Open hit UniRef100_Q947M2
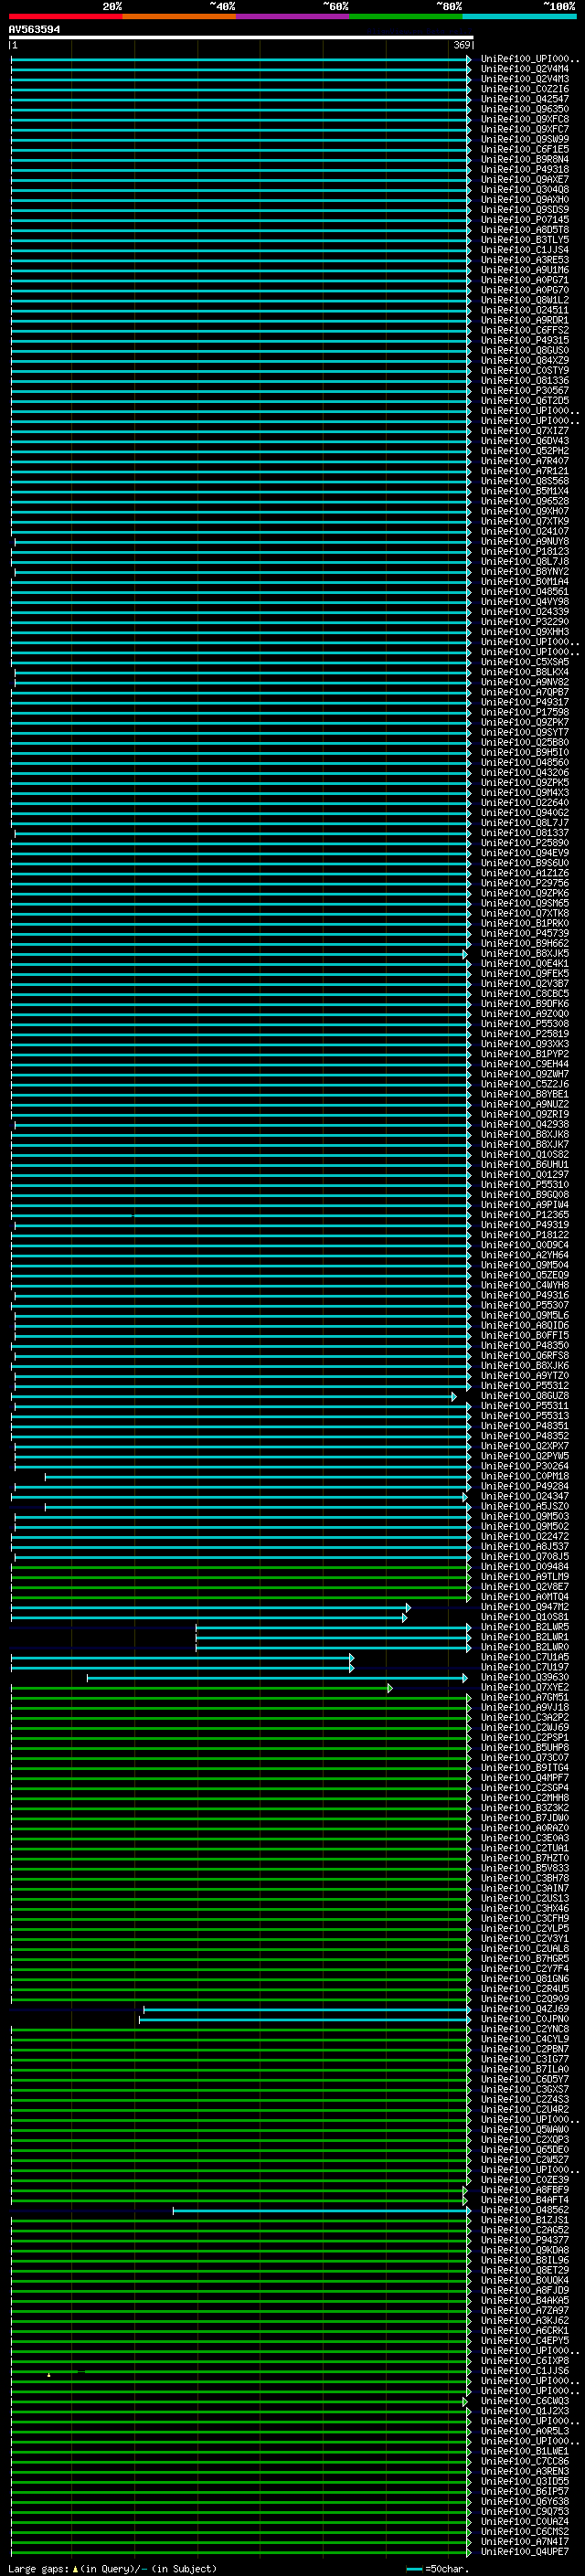 pyautogui.click(x=525, y=1606)
